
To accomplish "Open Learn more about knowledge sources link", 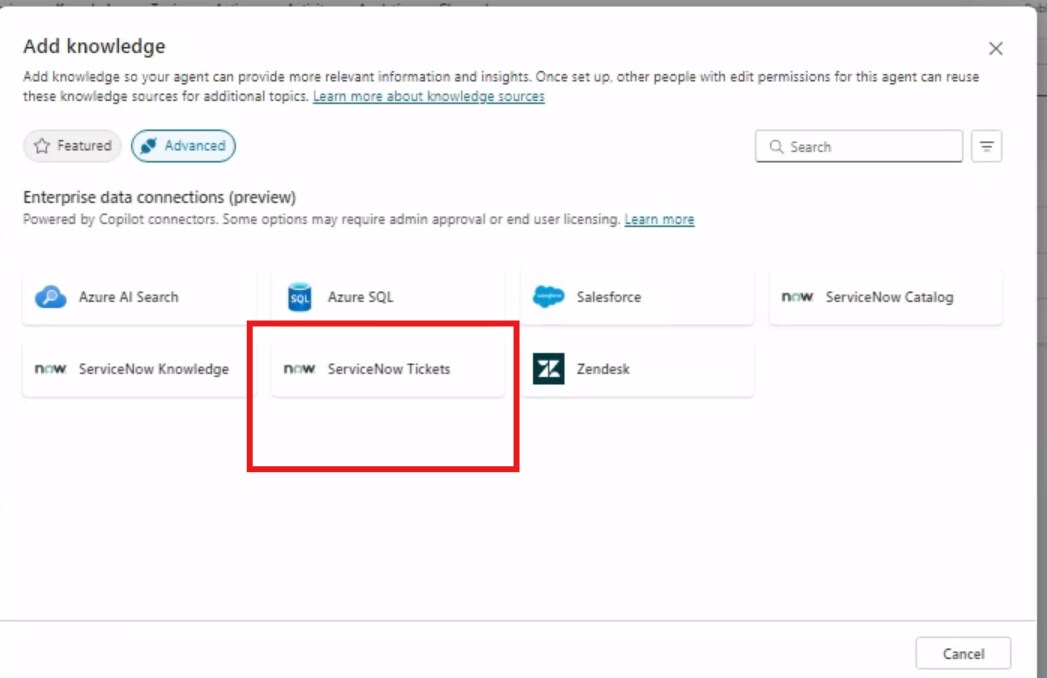I will pyautogui.click(x=429, y=96).
